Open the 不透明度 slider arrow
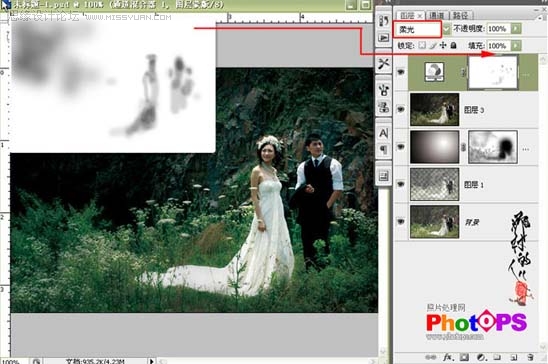 click(x=516, y=29)
